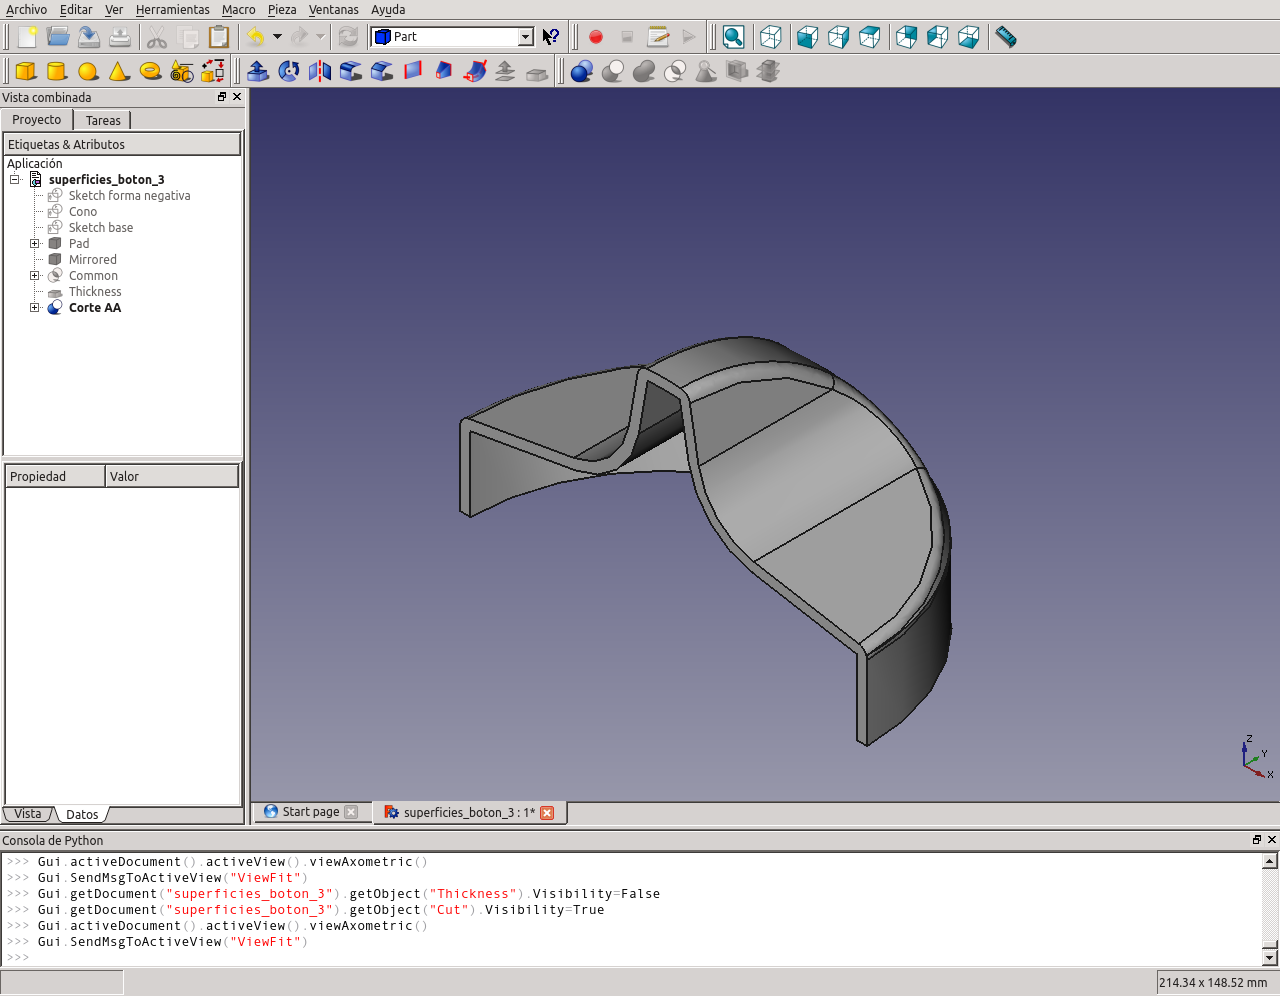The width and height of the screenshot is (1280, 996).
Task: Save the document via the Save icon
Action: (89, 37)
